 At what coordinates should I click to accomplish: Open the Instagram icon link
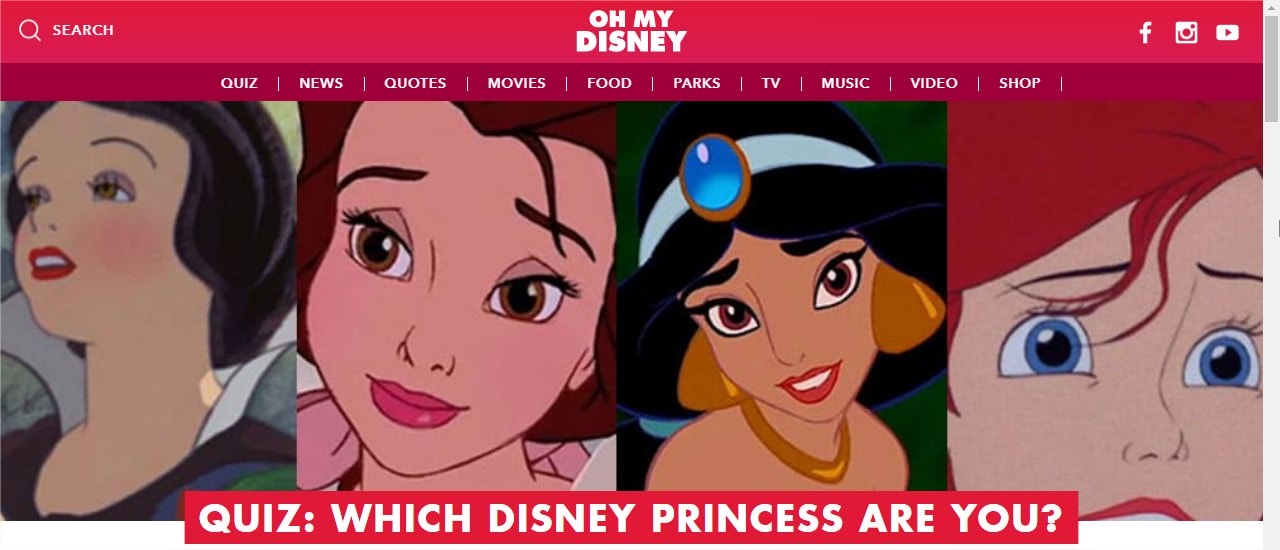click(1186, 32)
